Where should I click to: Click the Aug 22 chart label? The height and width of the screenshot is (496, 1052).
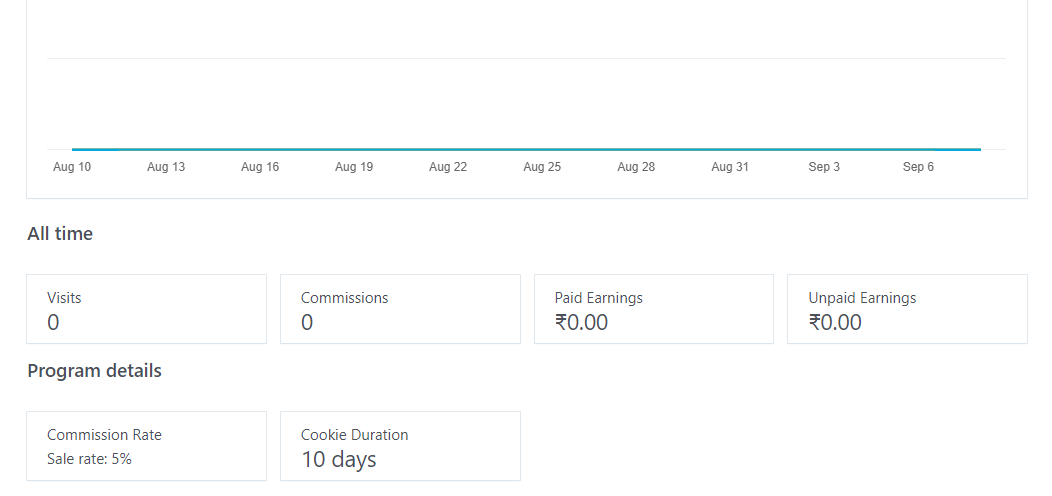point(448,167)
